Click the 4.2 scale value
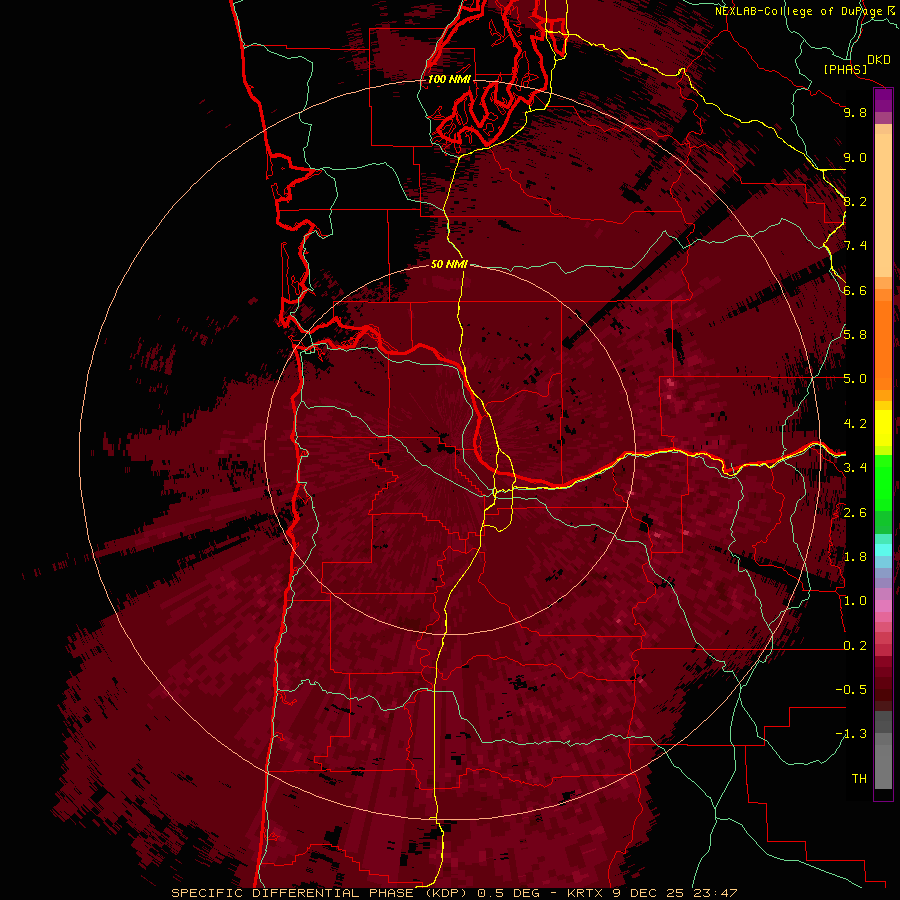The height and width of the screenshot is (900, 900). [855, 424]
